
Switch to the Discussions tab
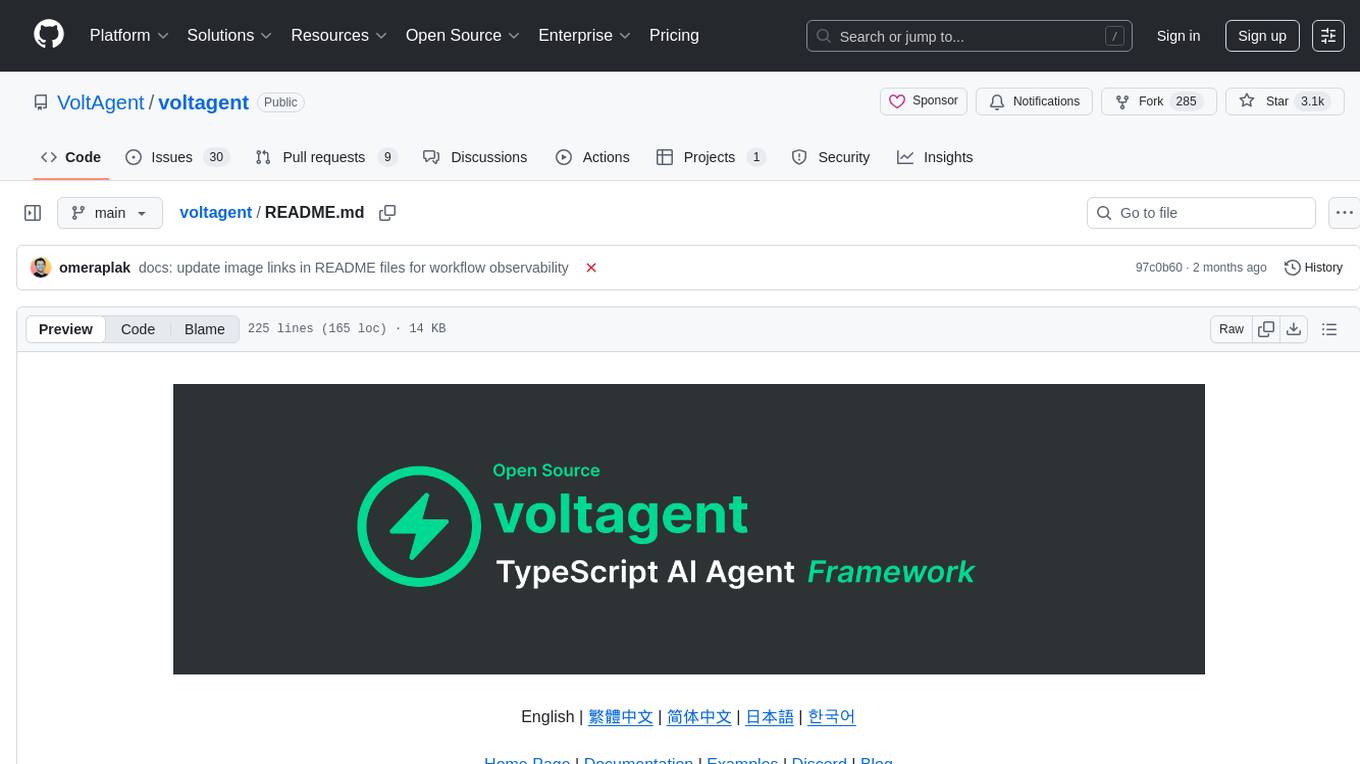[475, 157]
